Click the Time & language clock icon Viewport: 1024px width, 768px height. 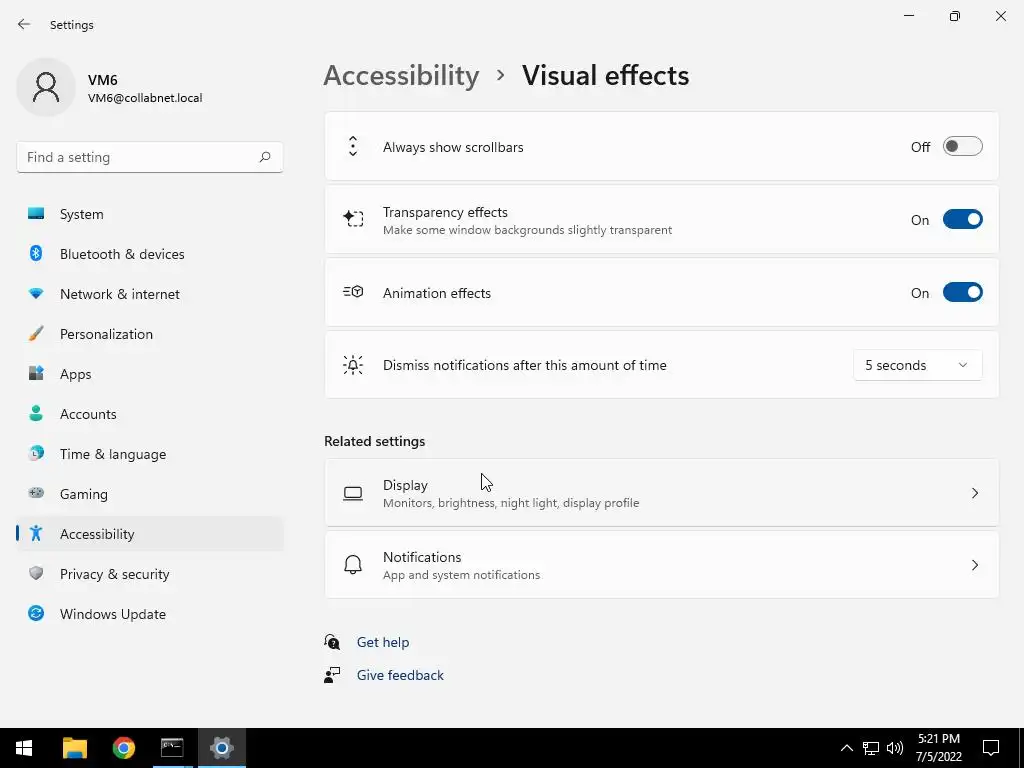(36, 454)
